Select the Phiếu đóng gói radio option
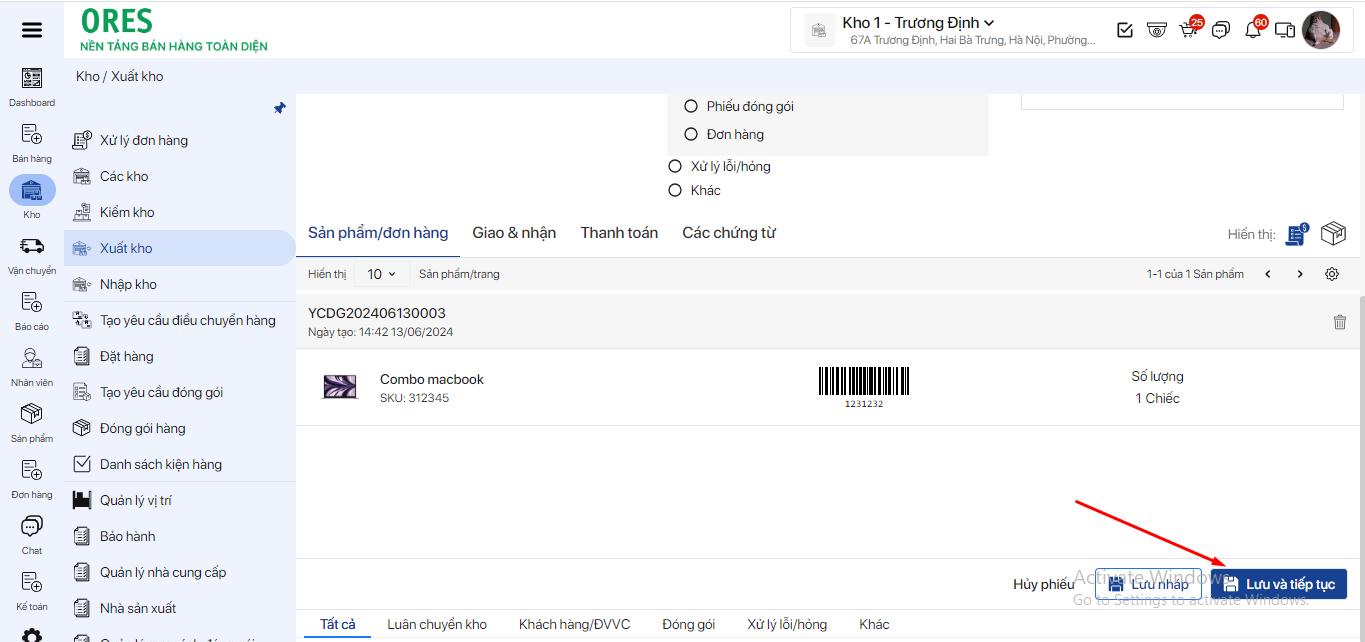Screen dimensions: 1365x642 click(x=690, y=106)
